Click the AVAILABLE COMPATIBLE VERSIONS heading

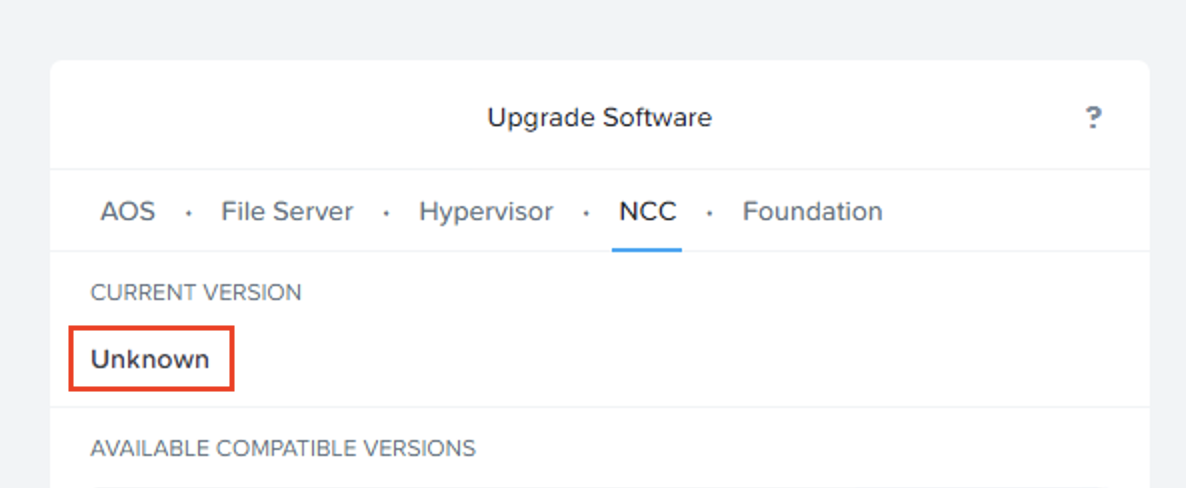coord(283,448)
